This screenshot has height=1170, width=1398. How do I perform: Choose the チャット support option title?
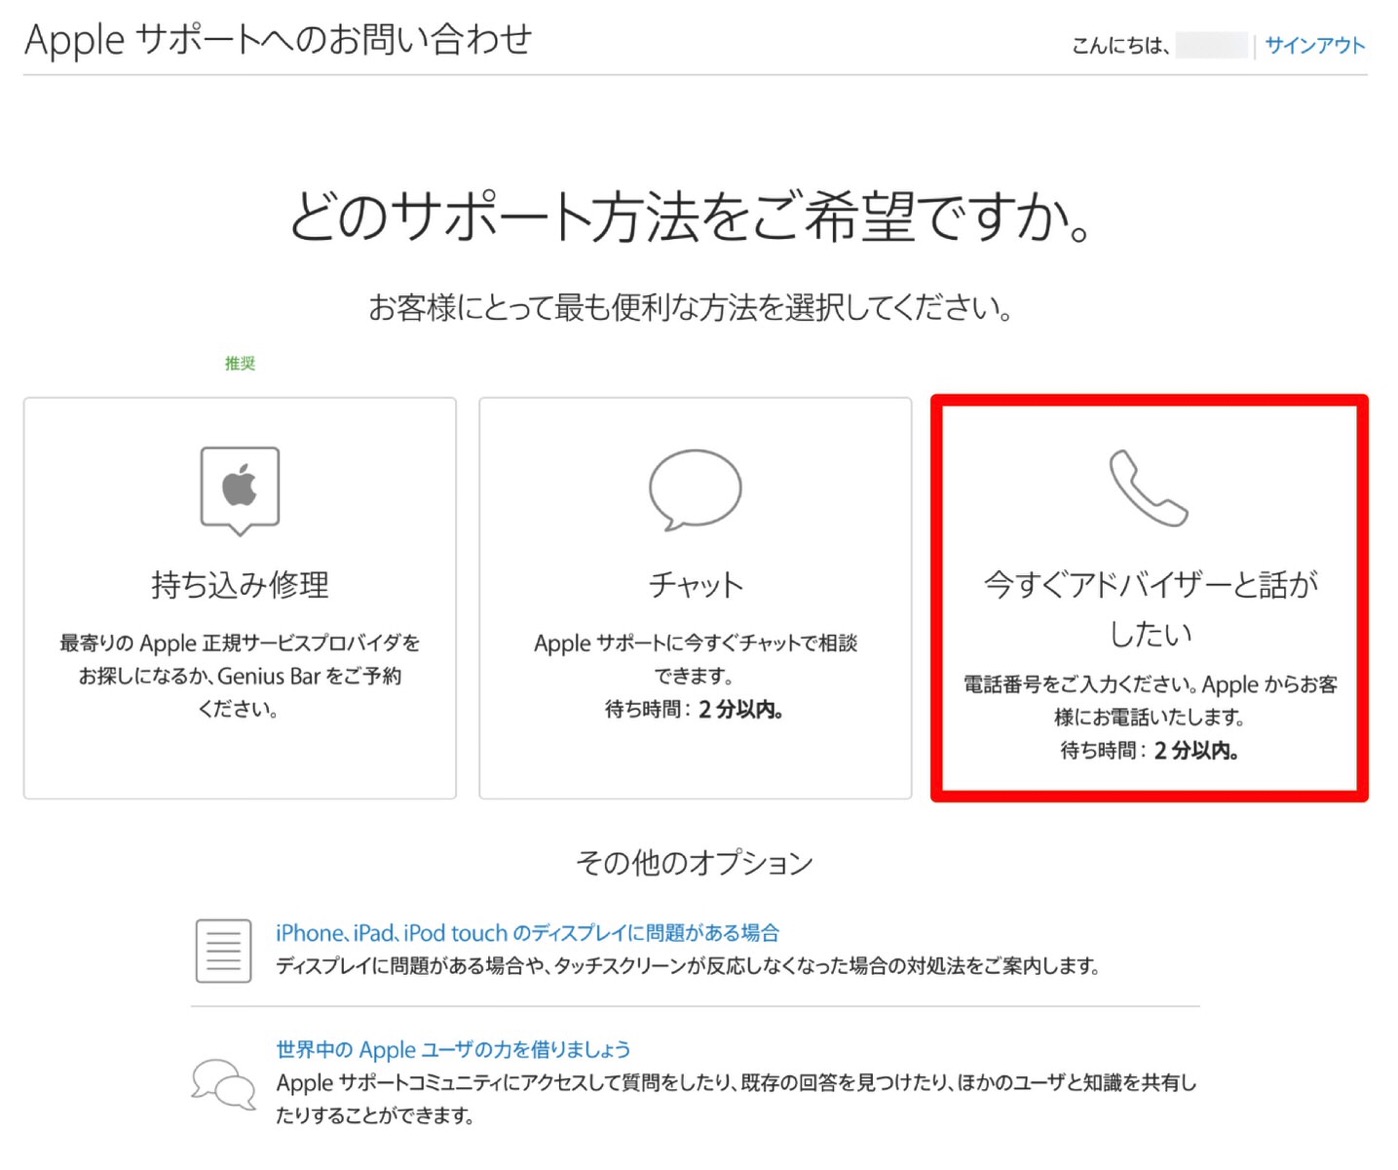[x=695, y=584]
